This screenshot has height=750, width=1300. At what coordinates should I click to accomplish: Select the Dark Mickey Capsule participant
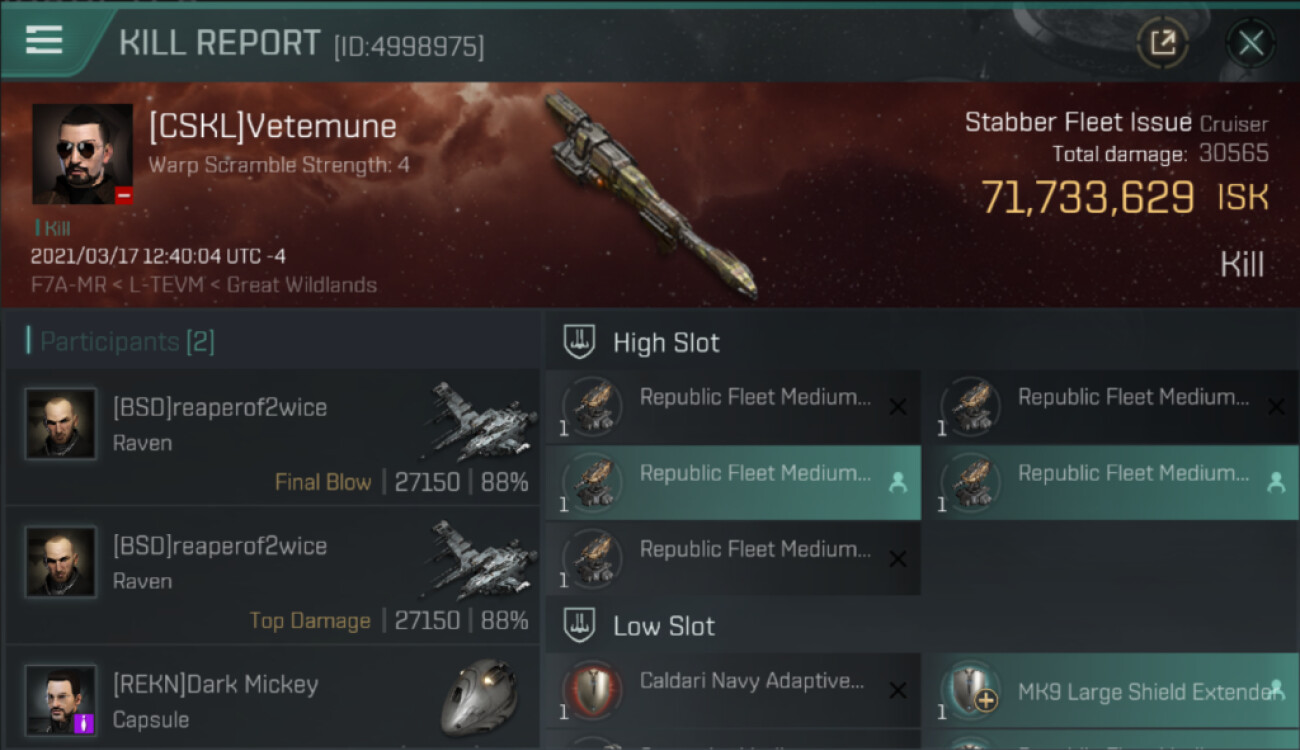point(272,700)
